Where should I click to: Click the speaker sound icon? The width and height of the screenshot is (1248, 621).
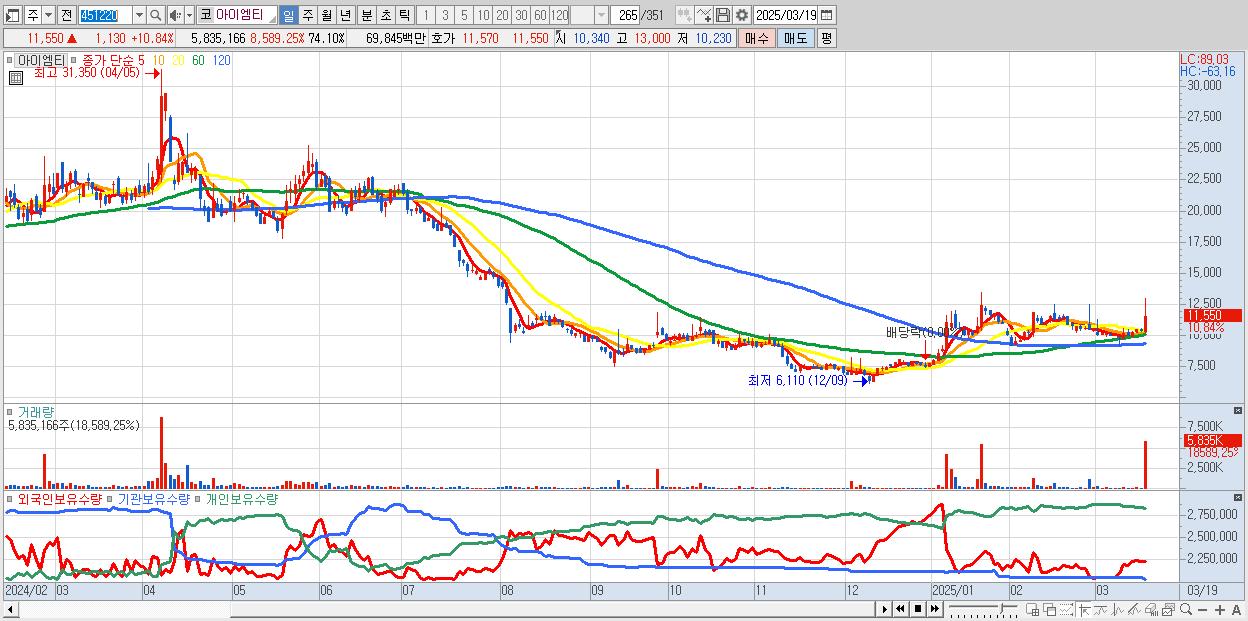coord(175,15)
